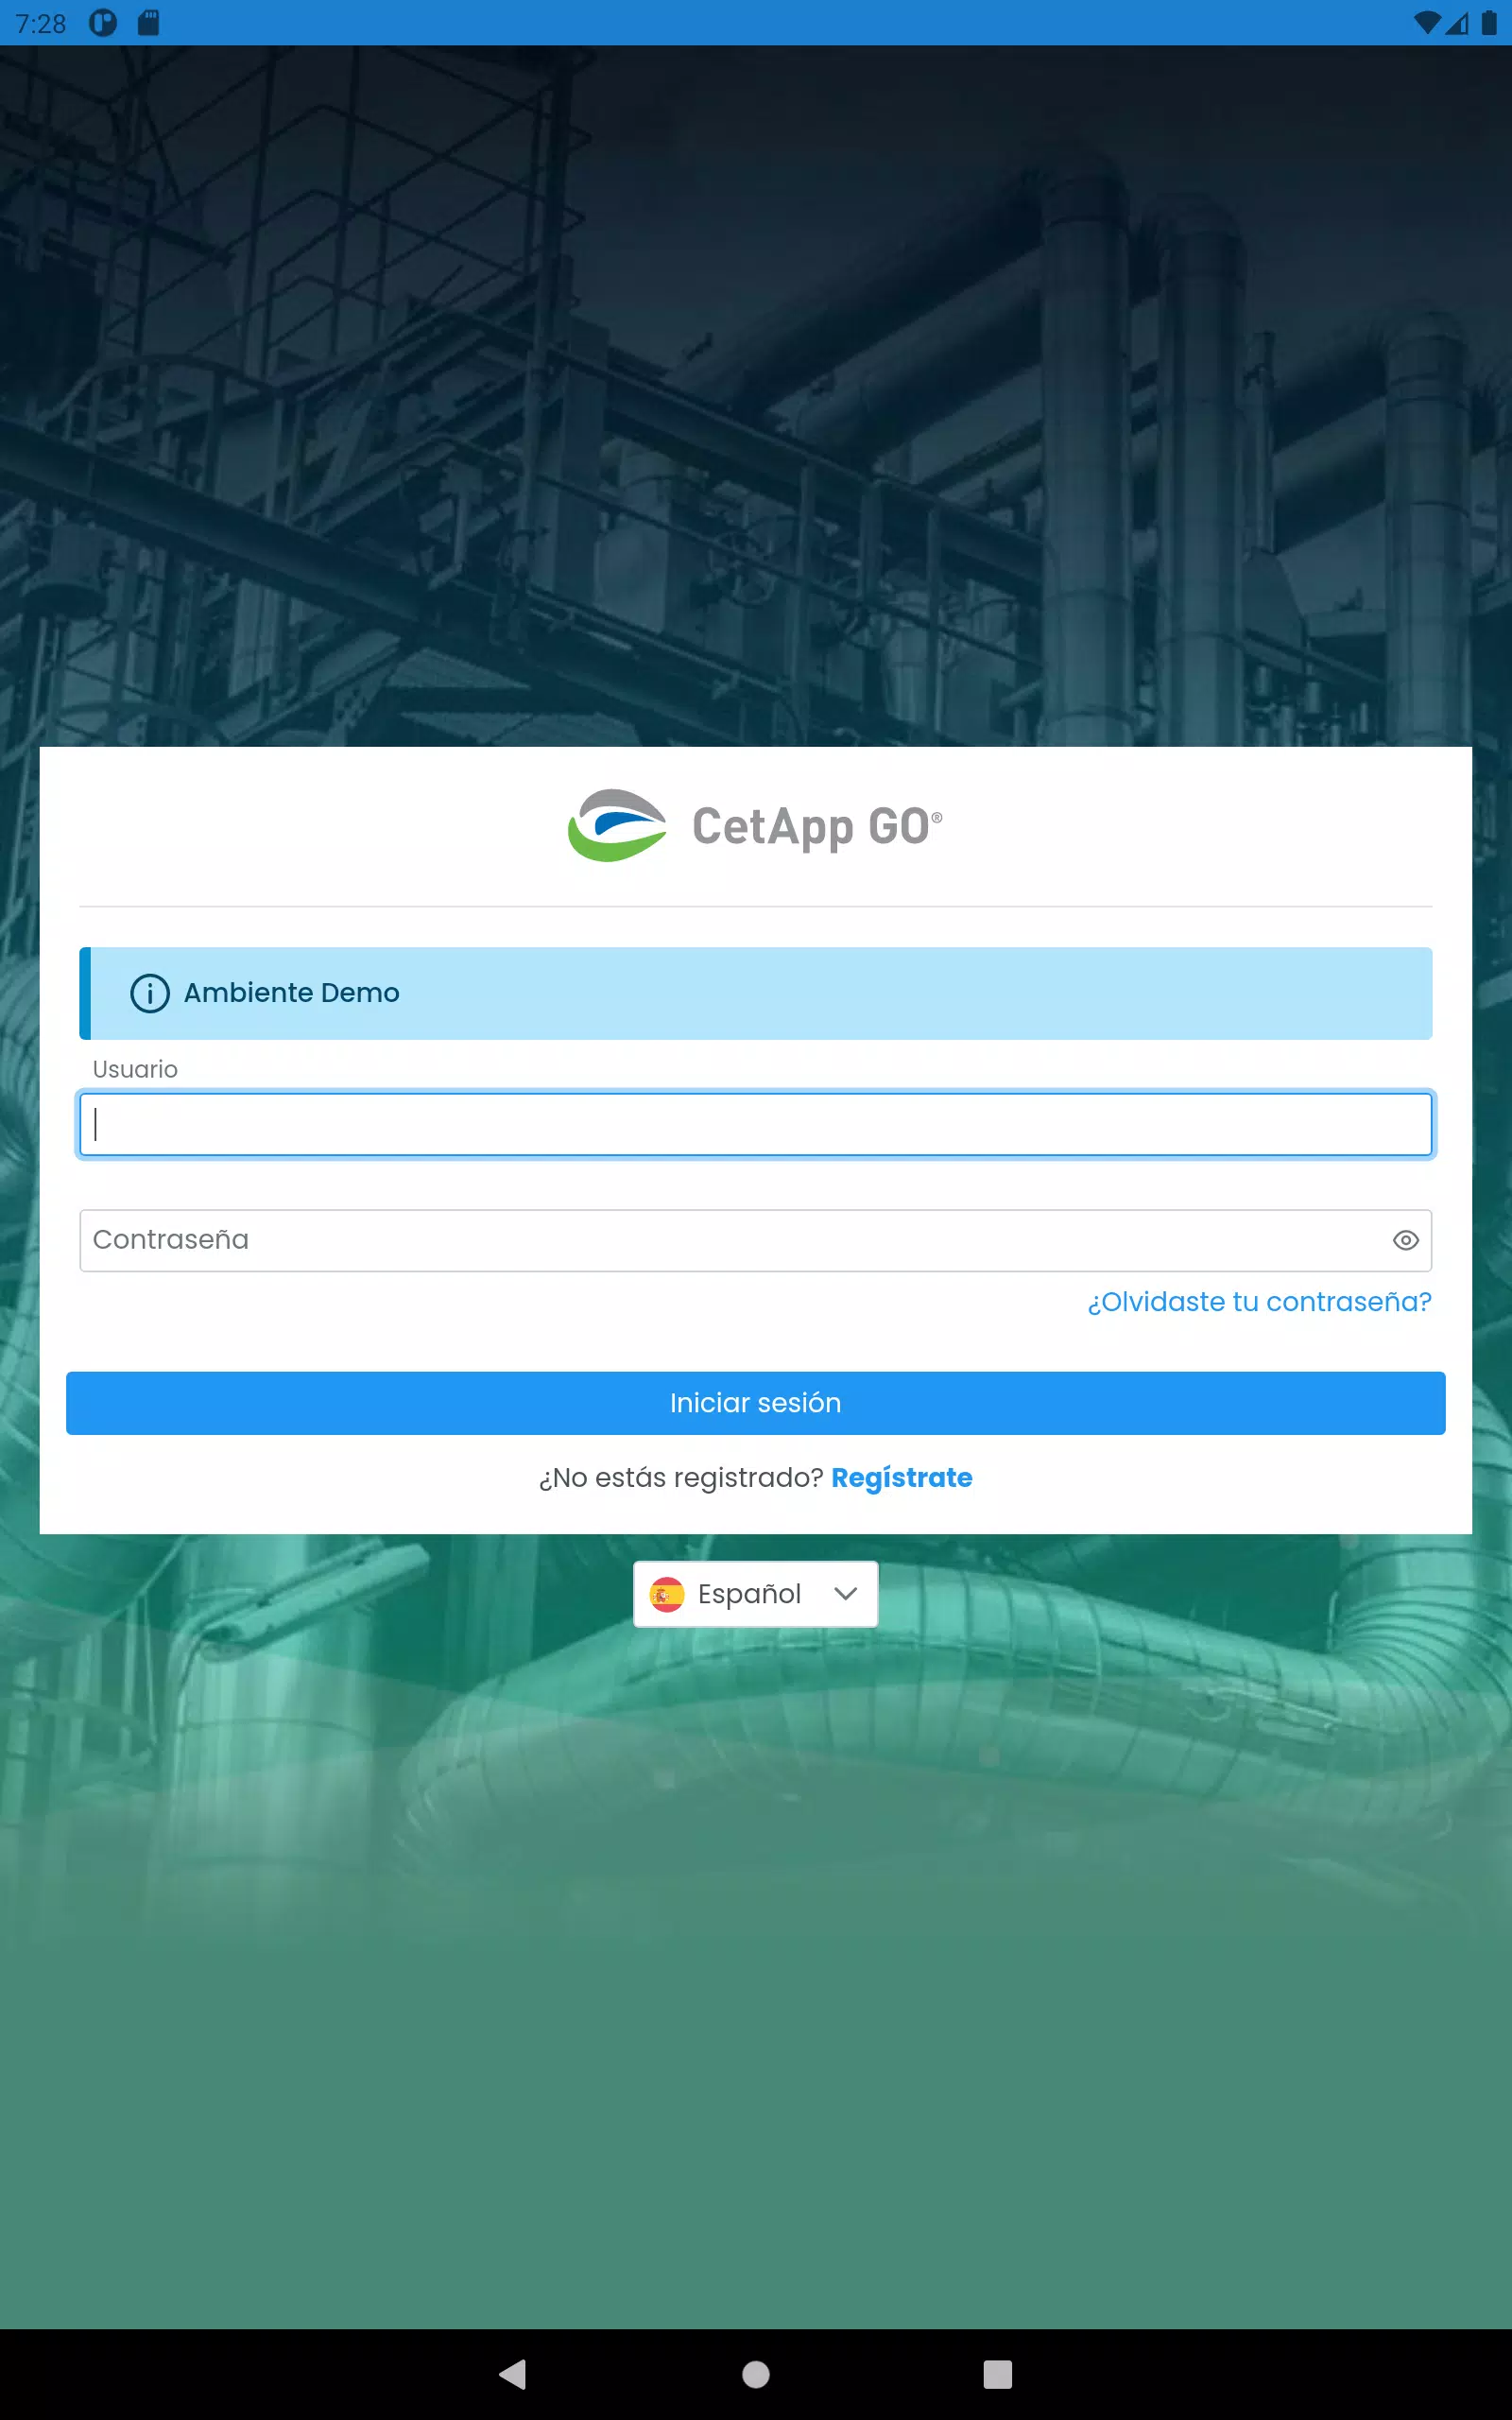Click the Ambiente Demo banner text
This screenshot has width=1512, height=2420.
point(291,993)
